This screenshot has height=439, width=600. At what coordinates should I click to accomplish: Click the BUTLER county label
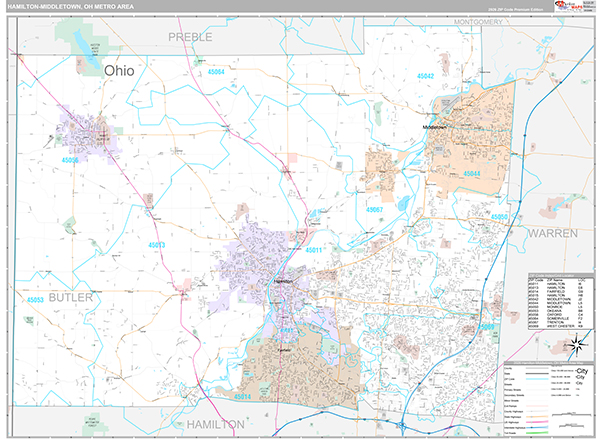pyautogui.click(x=69, y=297)
